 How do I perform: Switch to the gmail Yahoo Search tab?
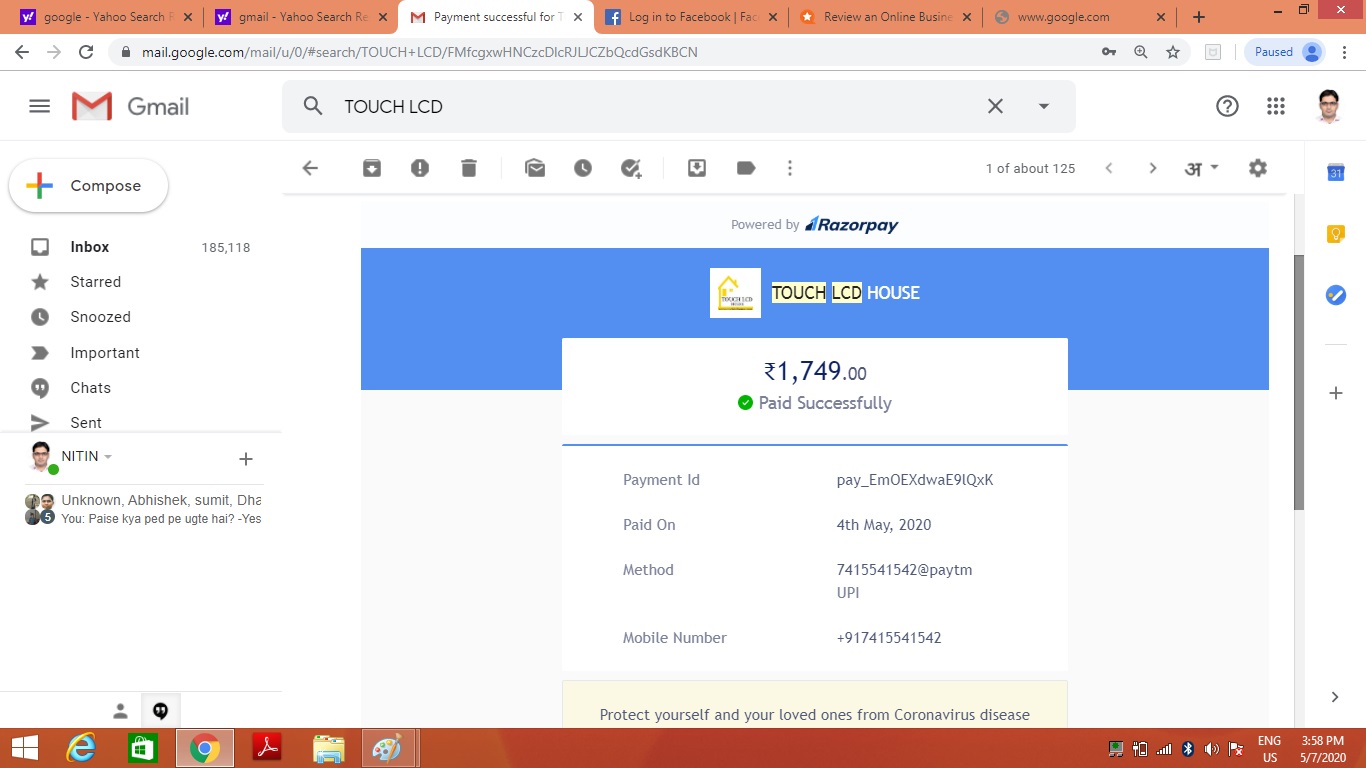point(302,17)
